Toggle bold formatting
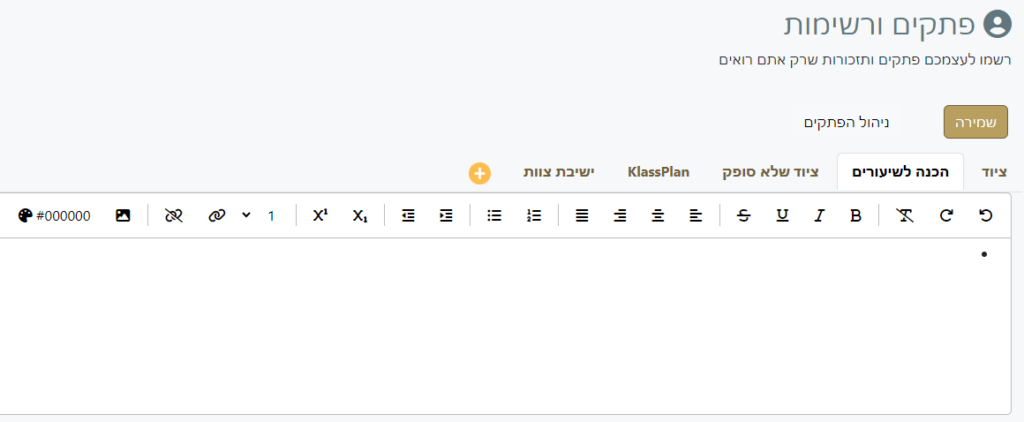The image size is (1024, 422). 855,215
